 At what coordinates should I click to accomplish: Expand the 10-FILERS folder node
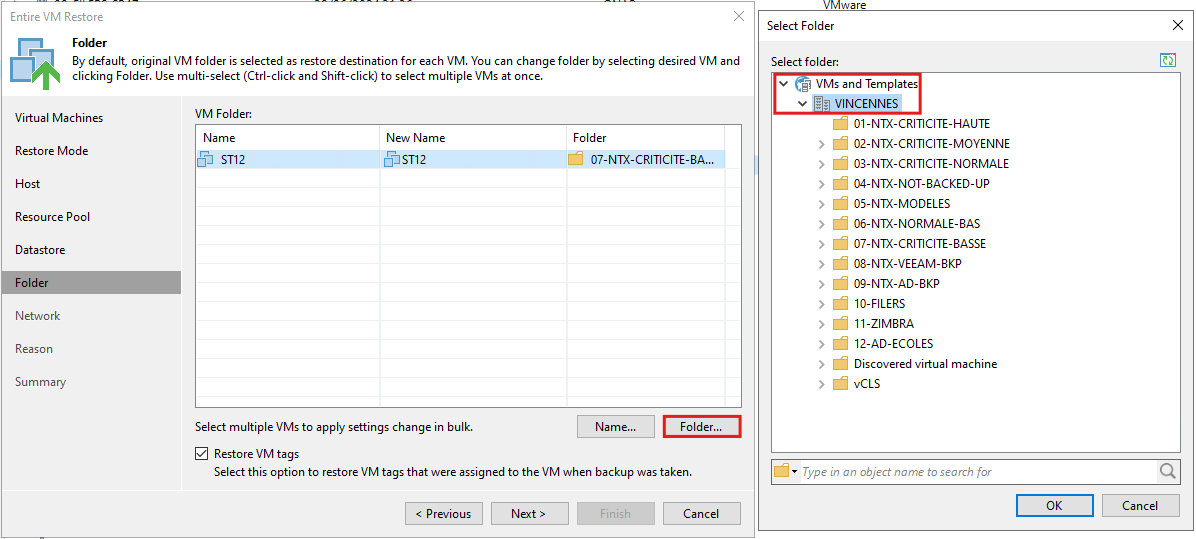(821, 304)
